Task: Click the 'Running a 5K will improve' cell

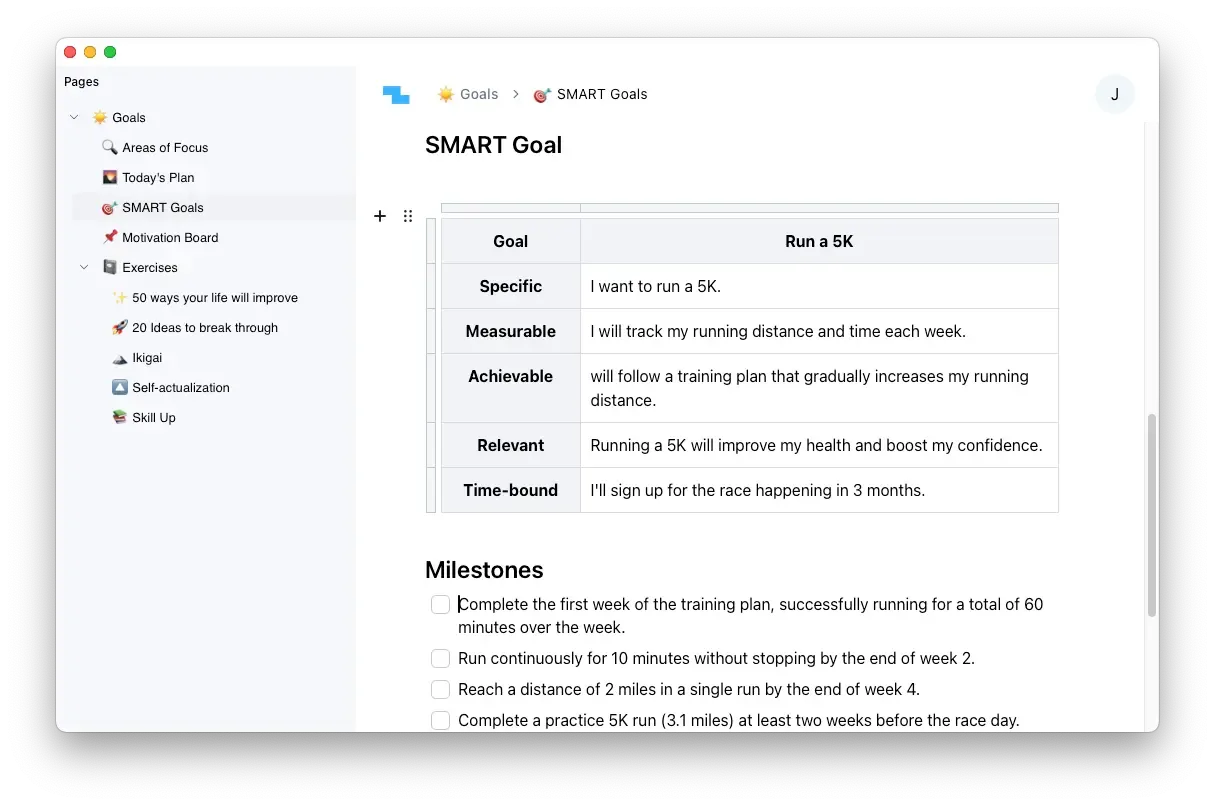Action: (x=819, y=445)
